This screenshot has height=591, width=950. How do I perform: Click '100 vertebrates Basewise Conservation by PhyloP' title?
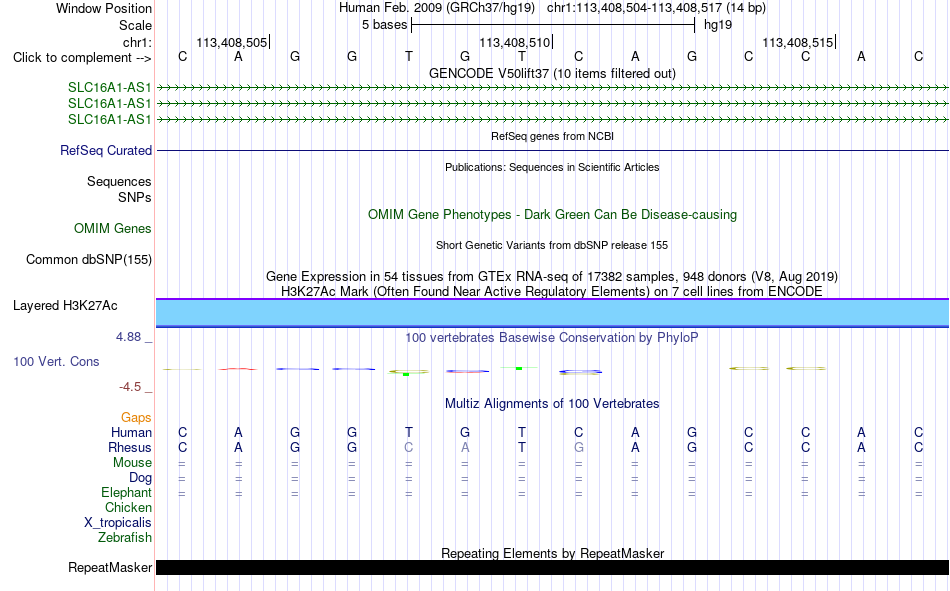coord(552,338)
